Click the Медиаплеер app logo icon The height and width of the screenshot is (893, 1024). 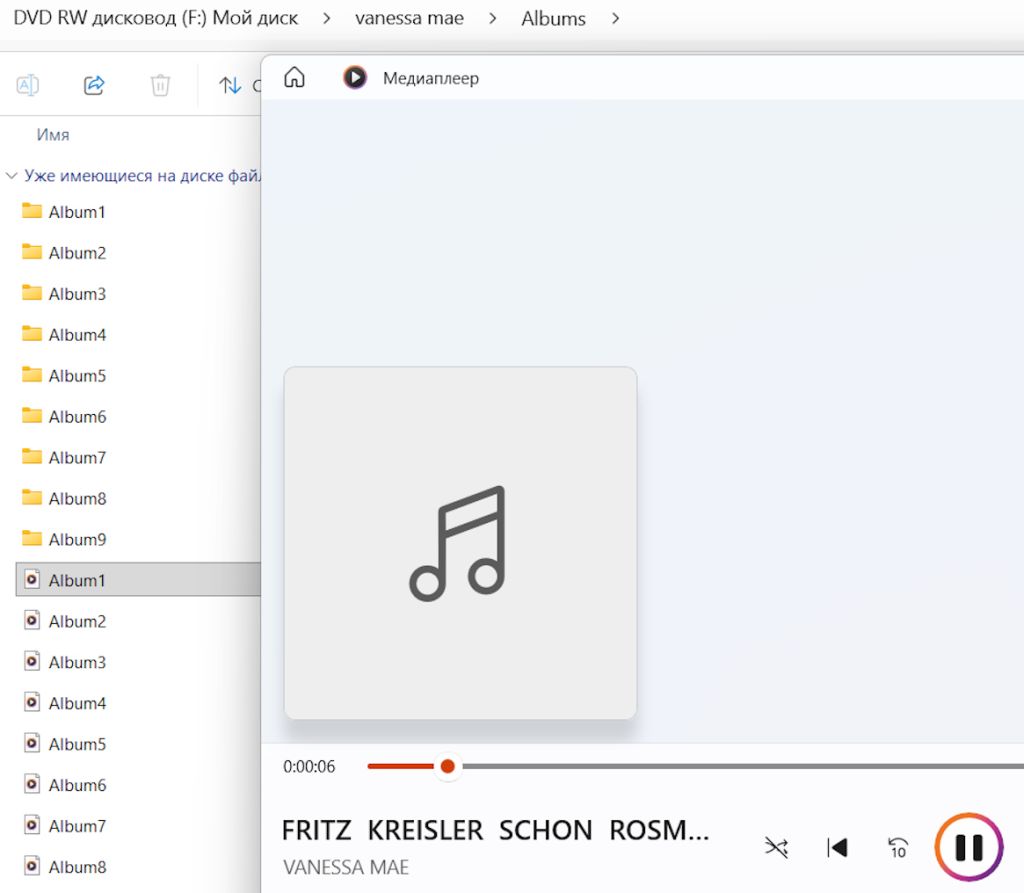click(355, 78)
